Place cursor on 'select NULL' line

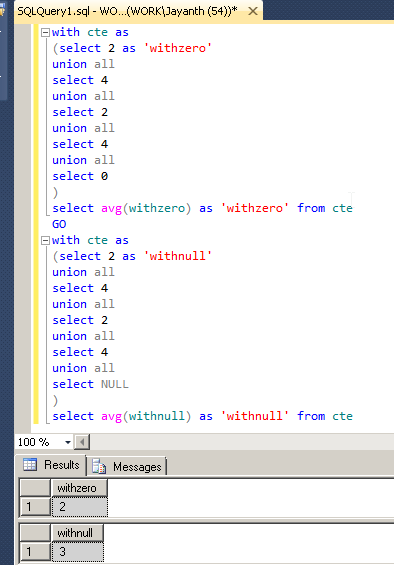tap(90, 384)
